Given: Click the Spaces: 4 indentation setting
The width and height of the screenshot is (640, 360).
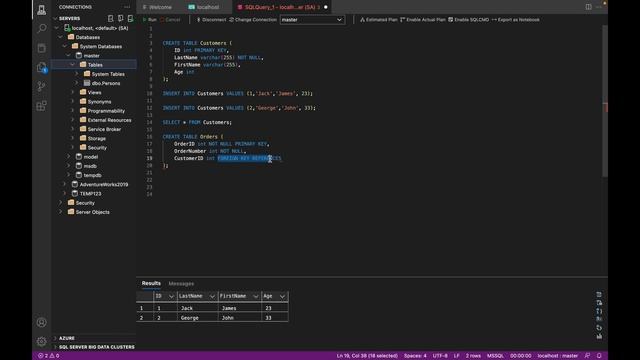Looking at the screenshot, I should coord(415,356).
